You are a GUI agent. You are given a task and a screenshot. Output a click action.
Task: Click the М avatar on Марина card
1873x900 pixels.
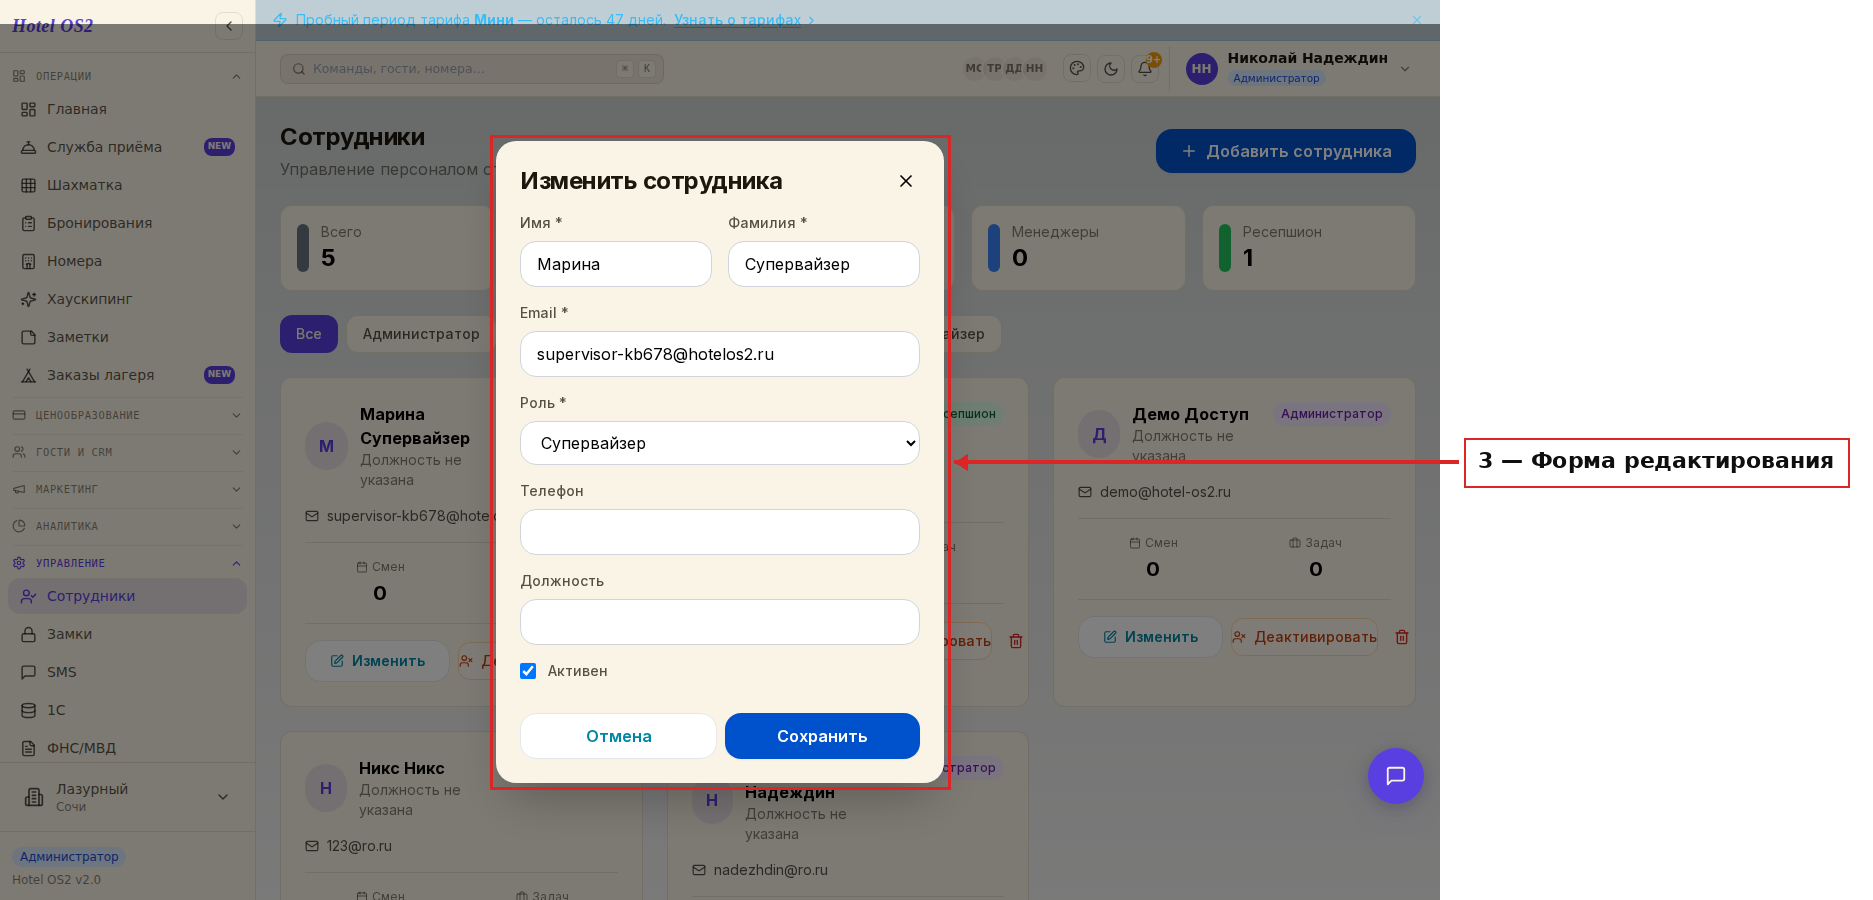pyautogui.click(x=326, y=446)
